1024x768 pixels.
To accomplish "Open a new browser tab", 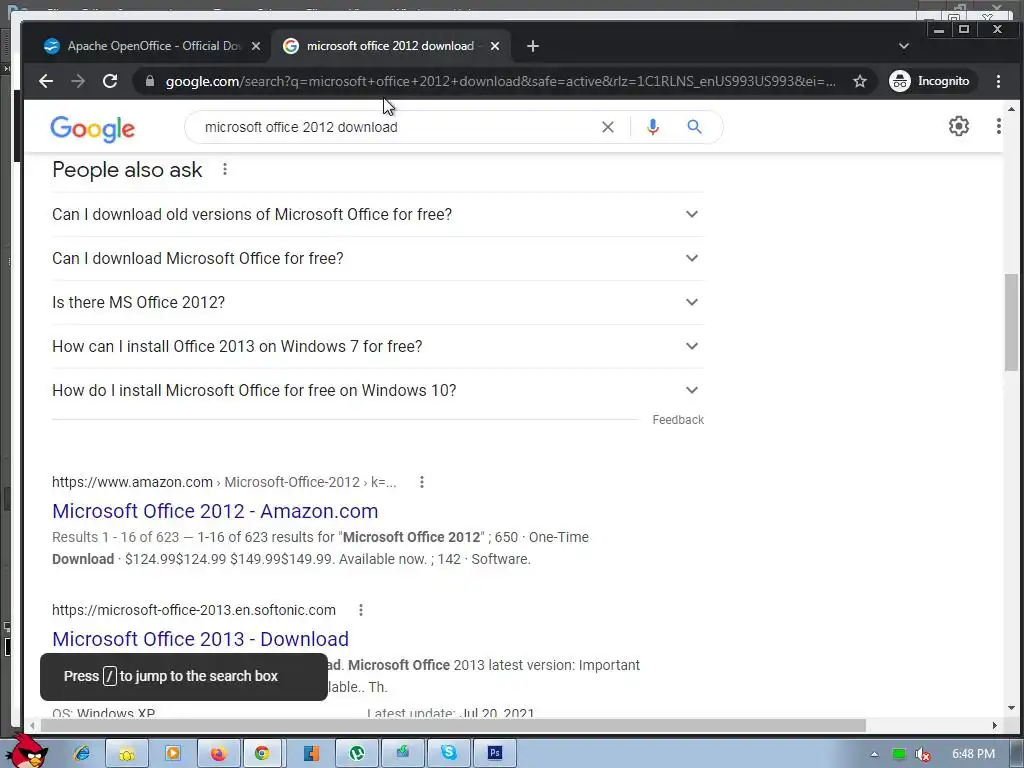I will pyautogui.click(x=532, y=46).
